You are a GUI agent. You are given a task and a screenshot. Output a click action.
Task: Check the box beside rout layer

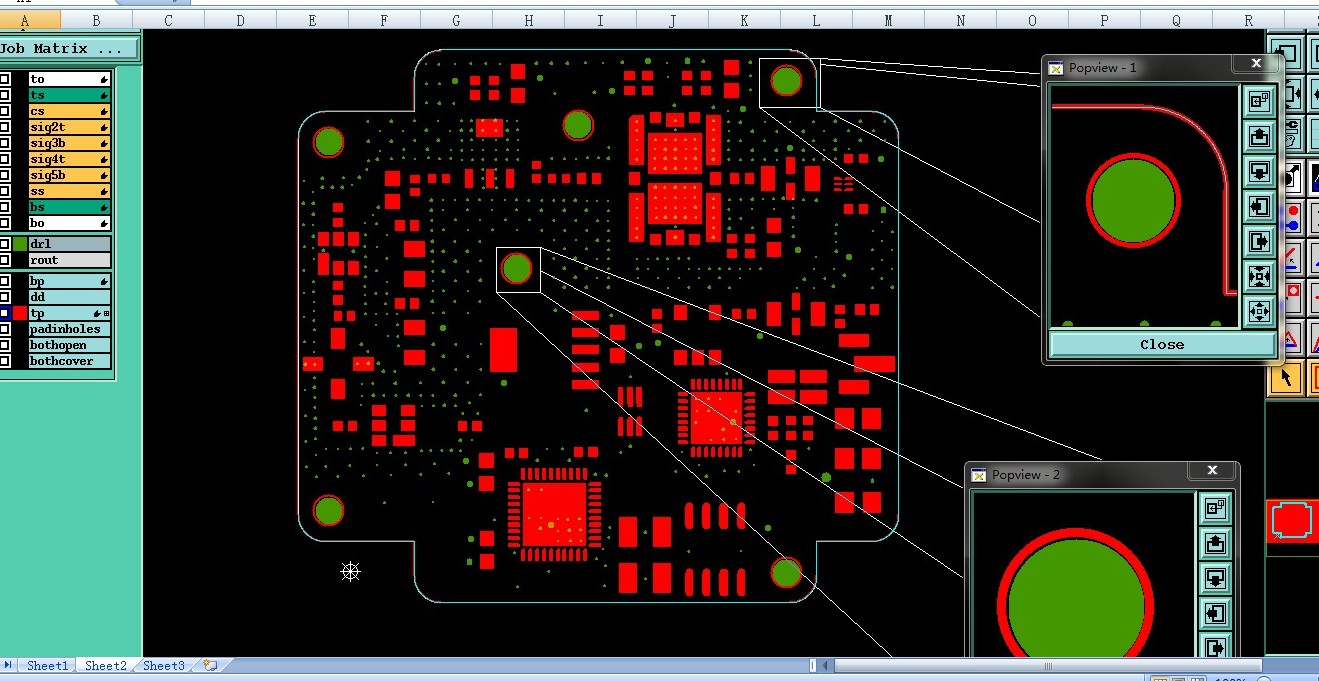click(x=5, y=260)
